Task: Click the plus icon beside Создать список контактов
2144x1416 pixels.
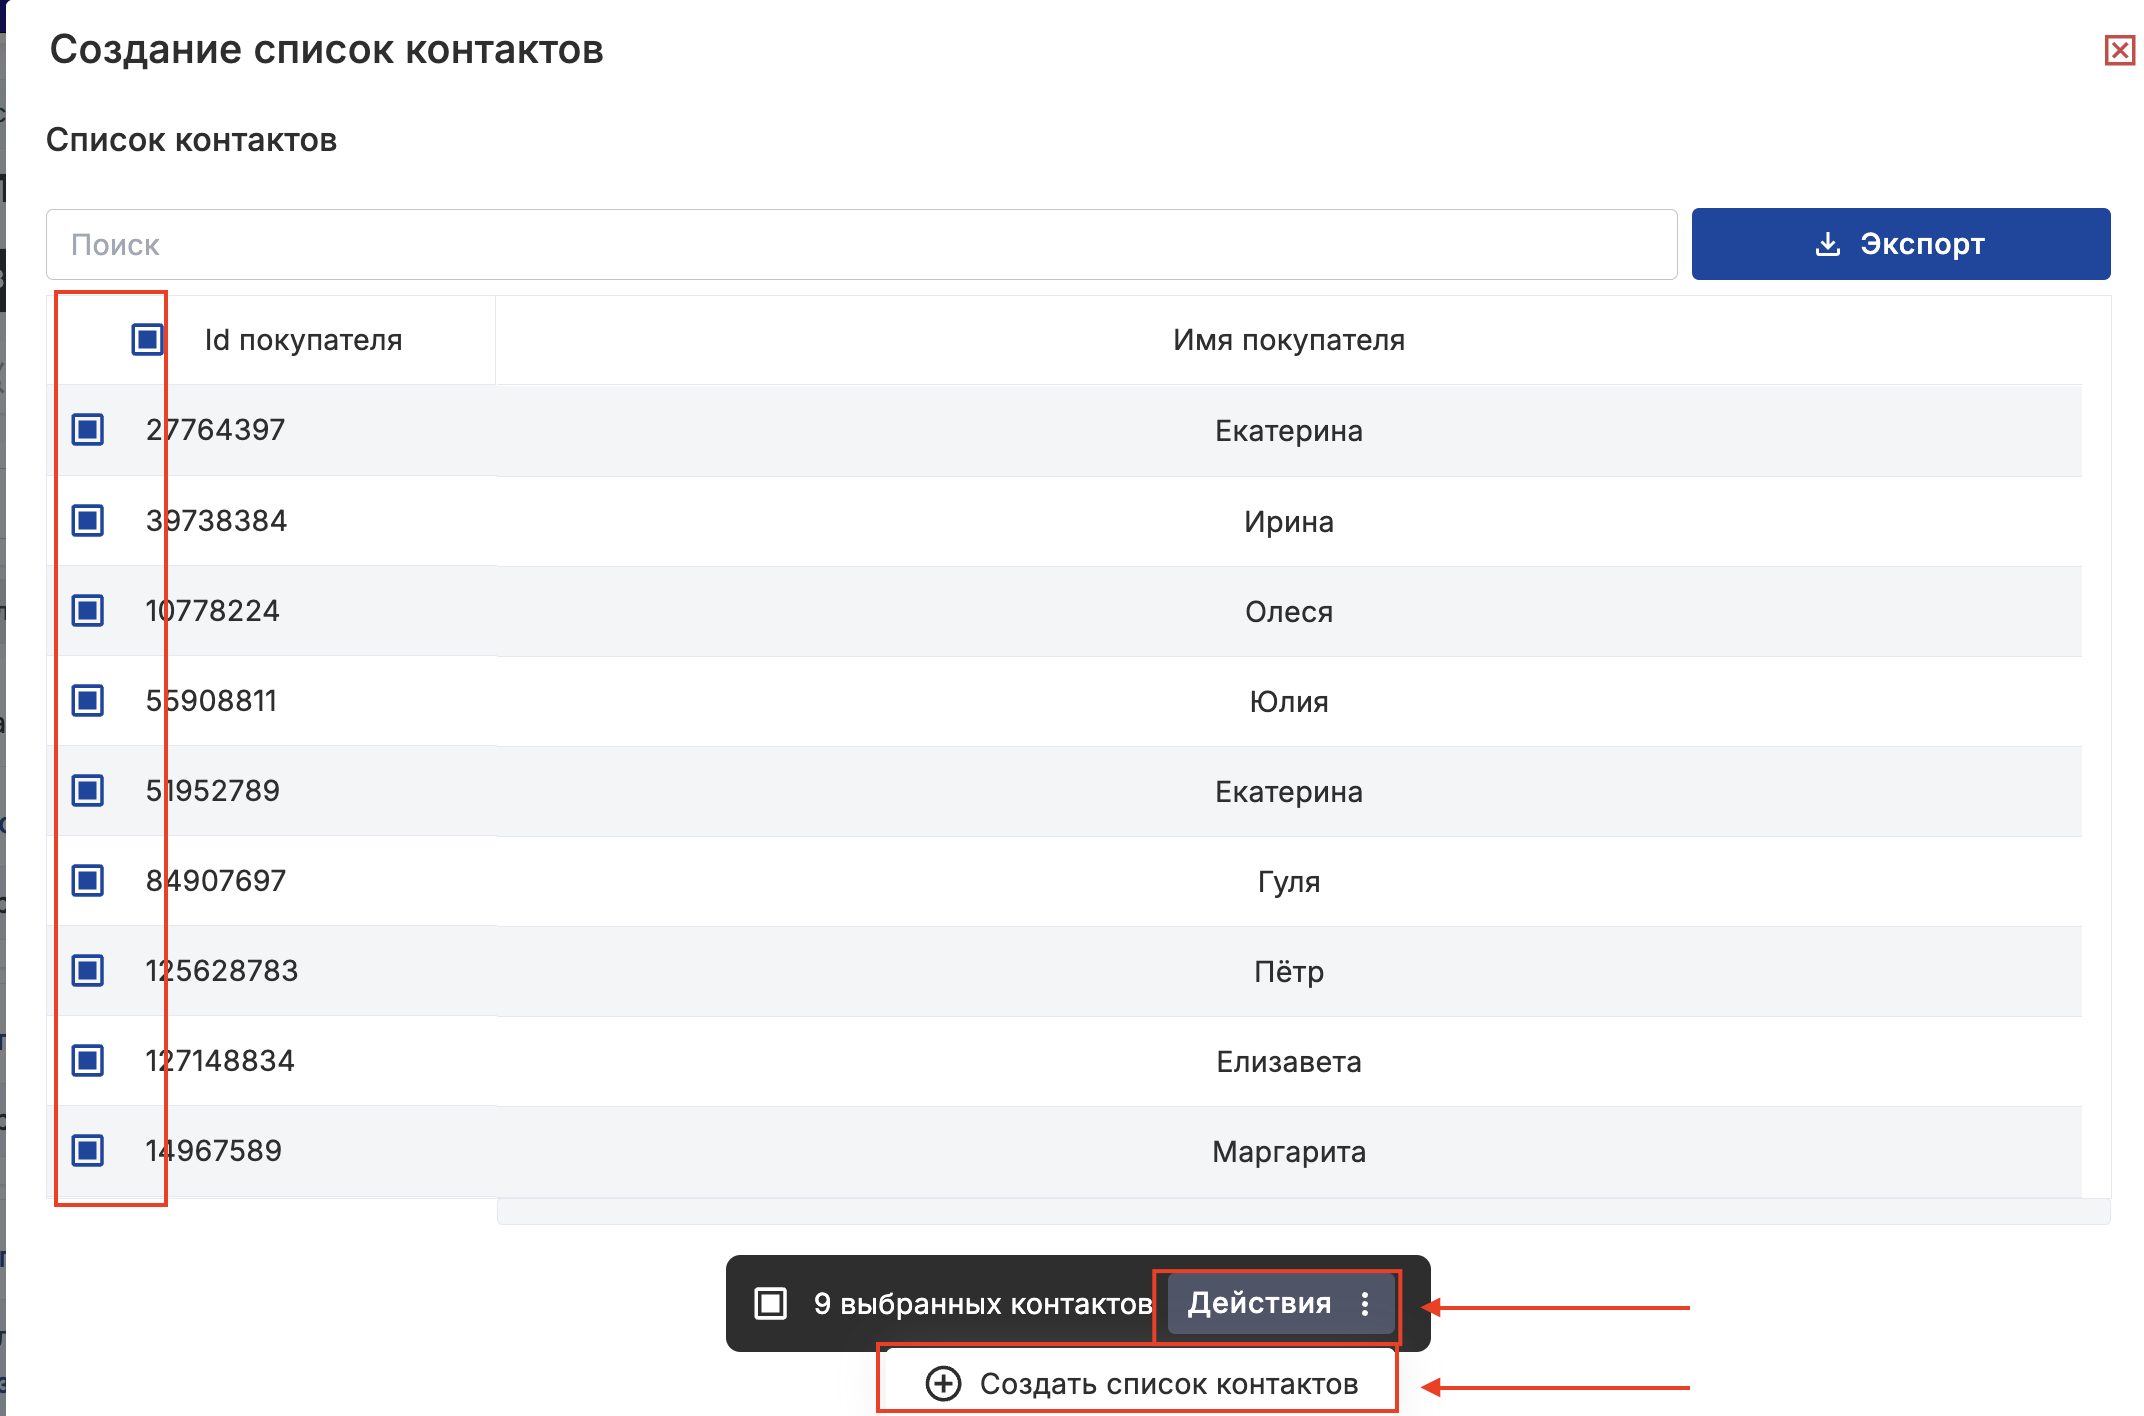Action: [943, 1383]
